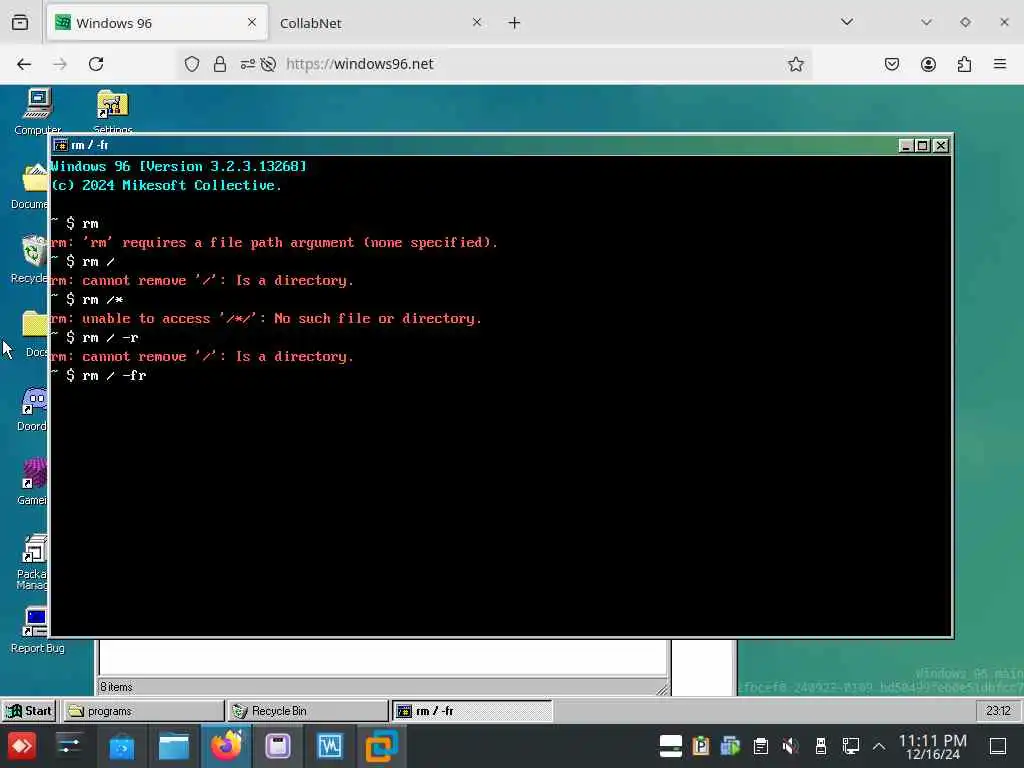This screenshot has height=768, width=1024.
Task: Click the Windows 96 tray clock 23:12
Action: pyautogui.click(x=998, y=711)
